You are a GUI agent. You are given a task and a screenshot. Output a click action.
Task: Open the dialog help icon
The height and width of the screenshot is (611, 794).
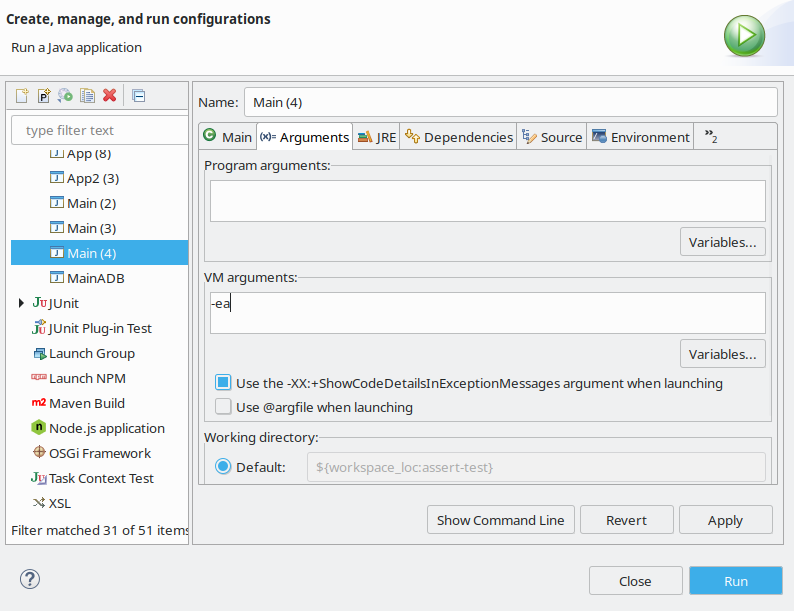coord(30,580)
